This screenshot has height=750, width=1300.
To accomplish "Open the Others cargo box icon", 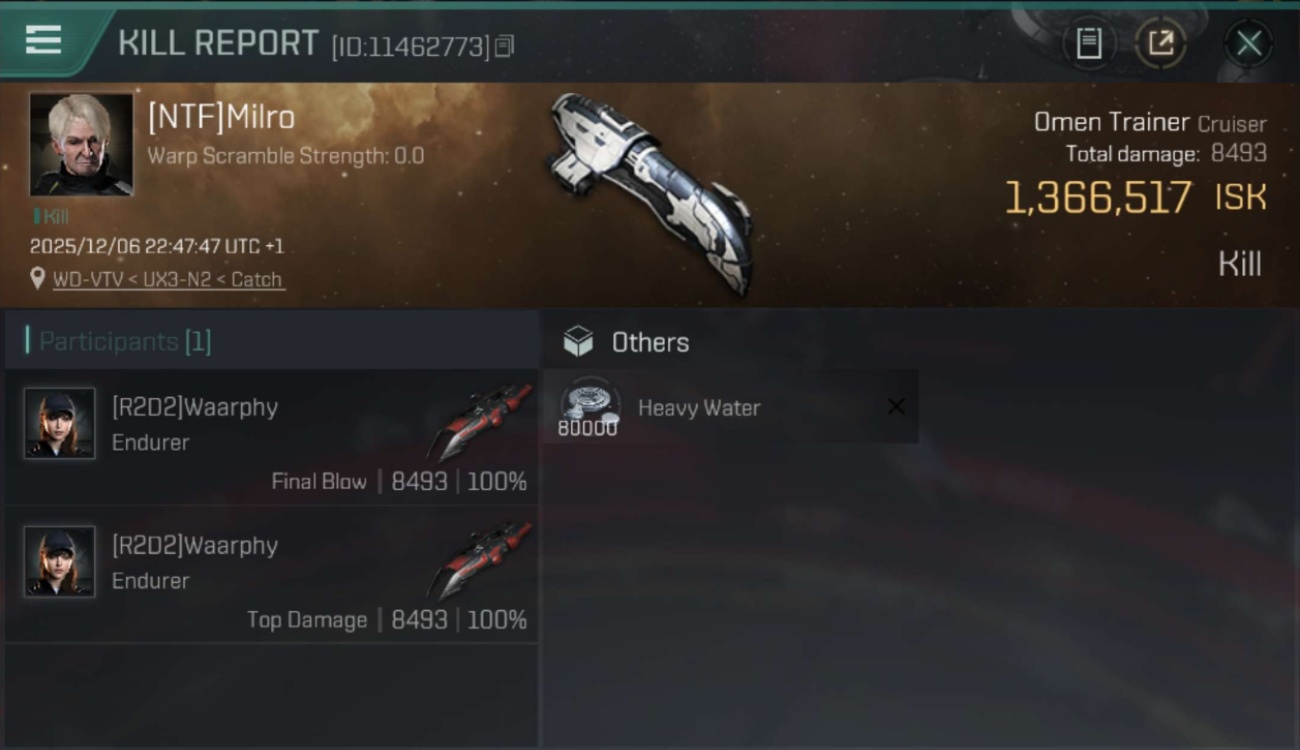I will (578, 342).
